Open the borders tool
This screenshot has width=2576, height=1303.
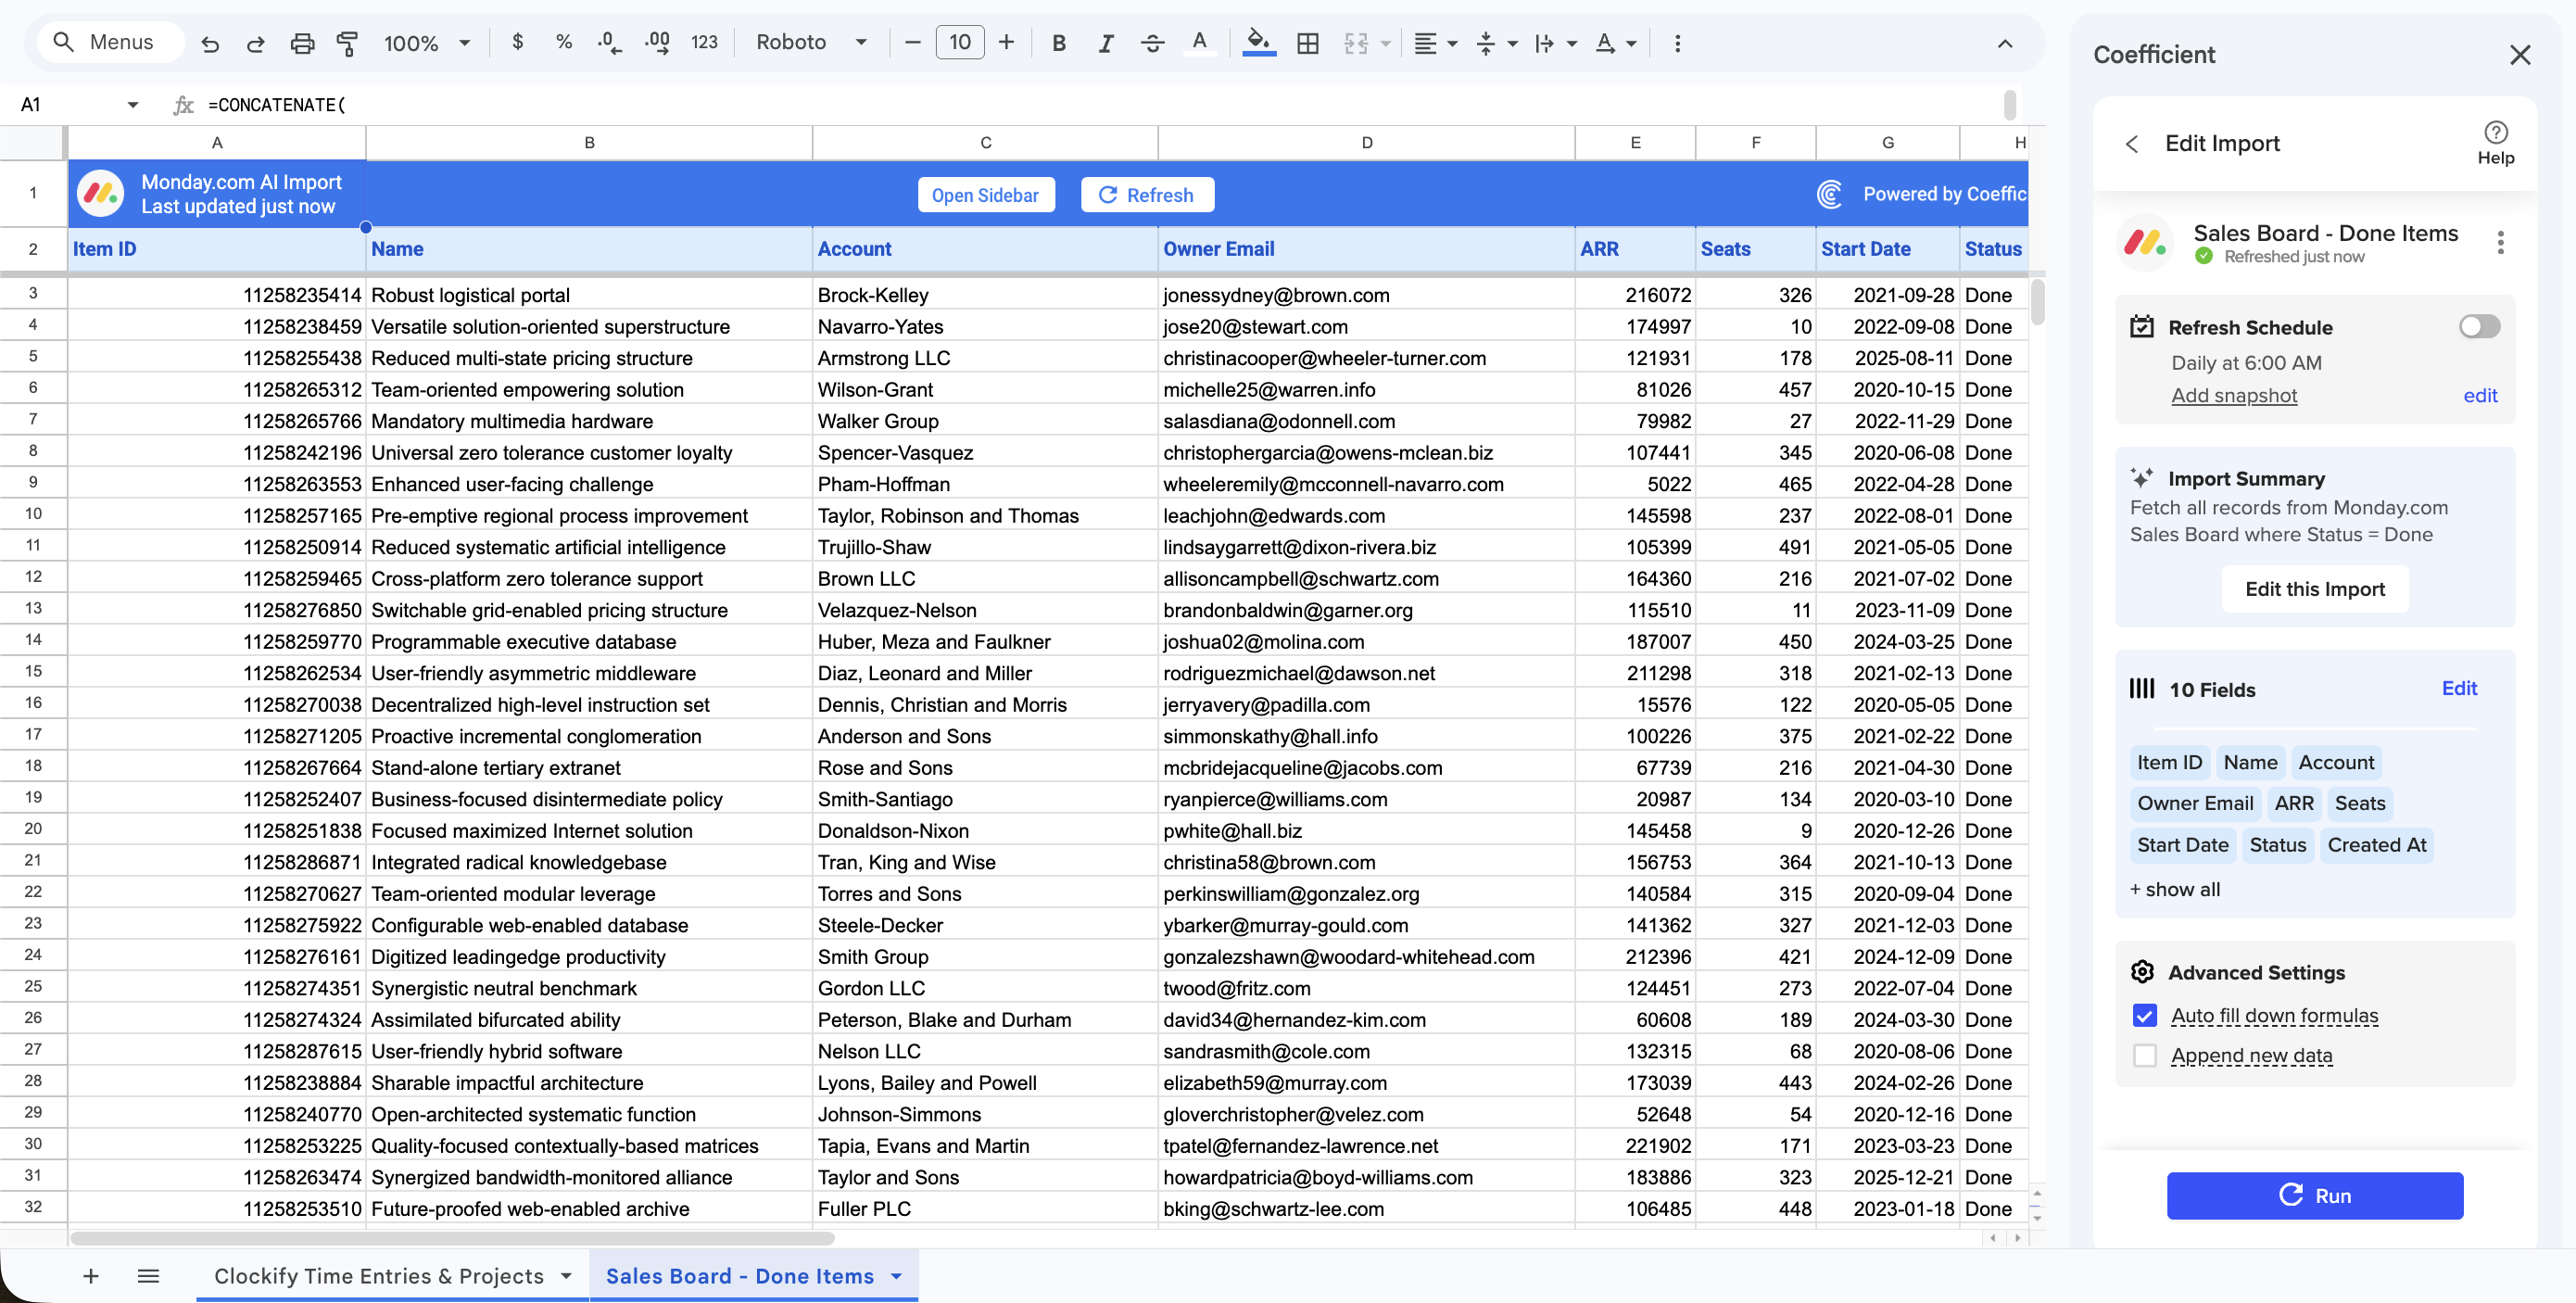click(1307, 43)
